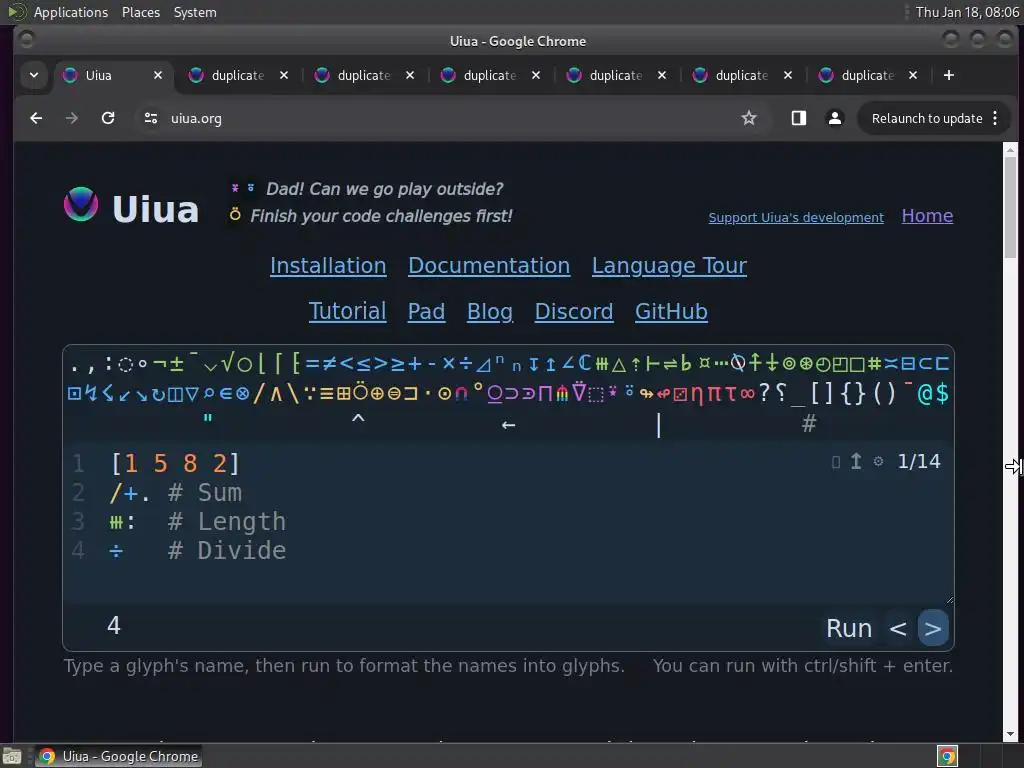Insert the member ∈ glyph

click(225, 394)
